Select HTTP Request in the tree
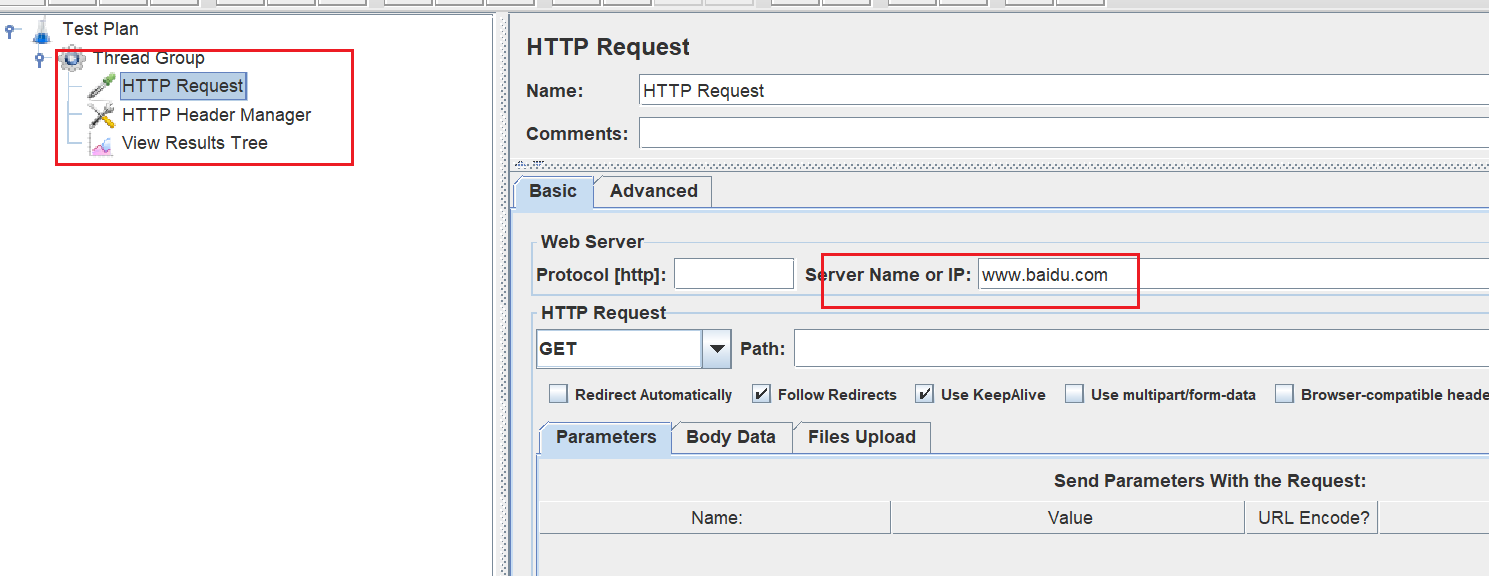Image resolution: width=1489 pixels, height=576 pixels. 182,86
